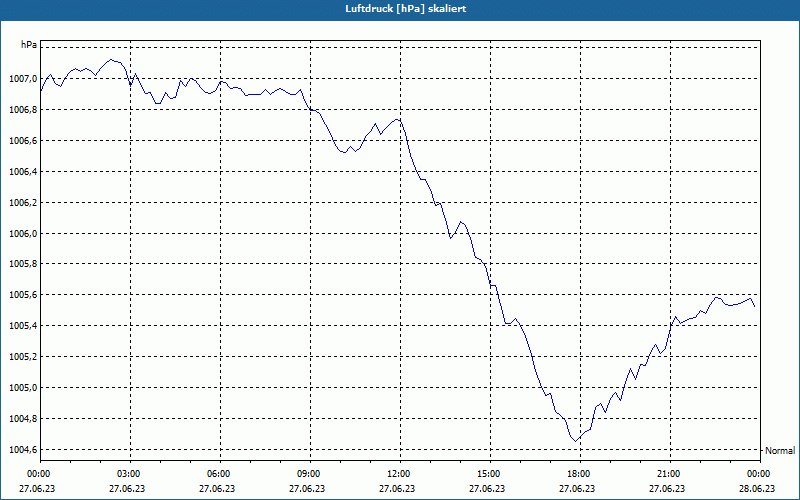The image size is (800, 500).
Task: Select the 1006,2 y-axis value
Action: pyautogui.click(x=23, y=203)
